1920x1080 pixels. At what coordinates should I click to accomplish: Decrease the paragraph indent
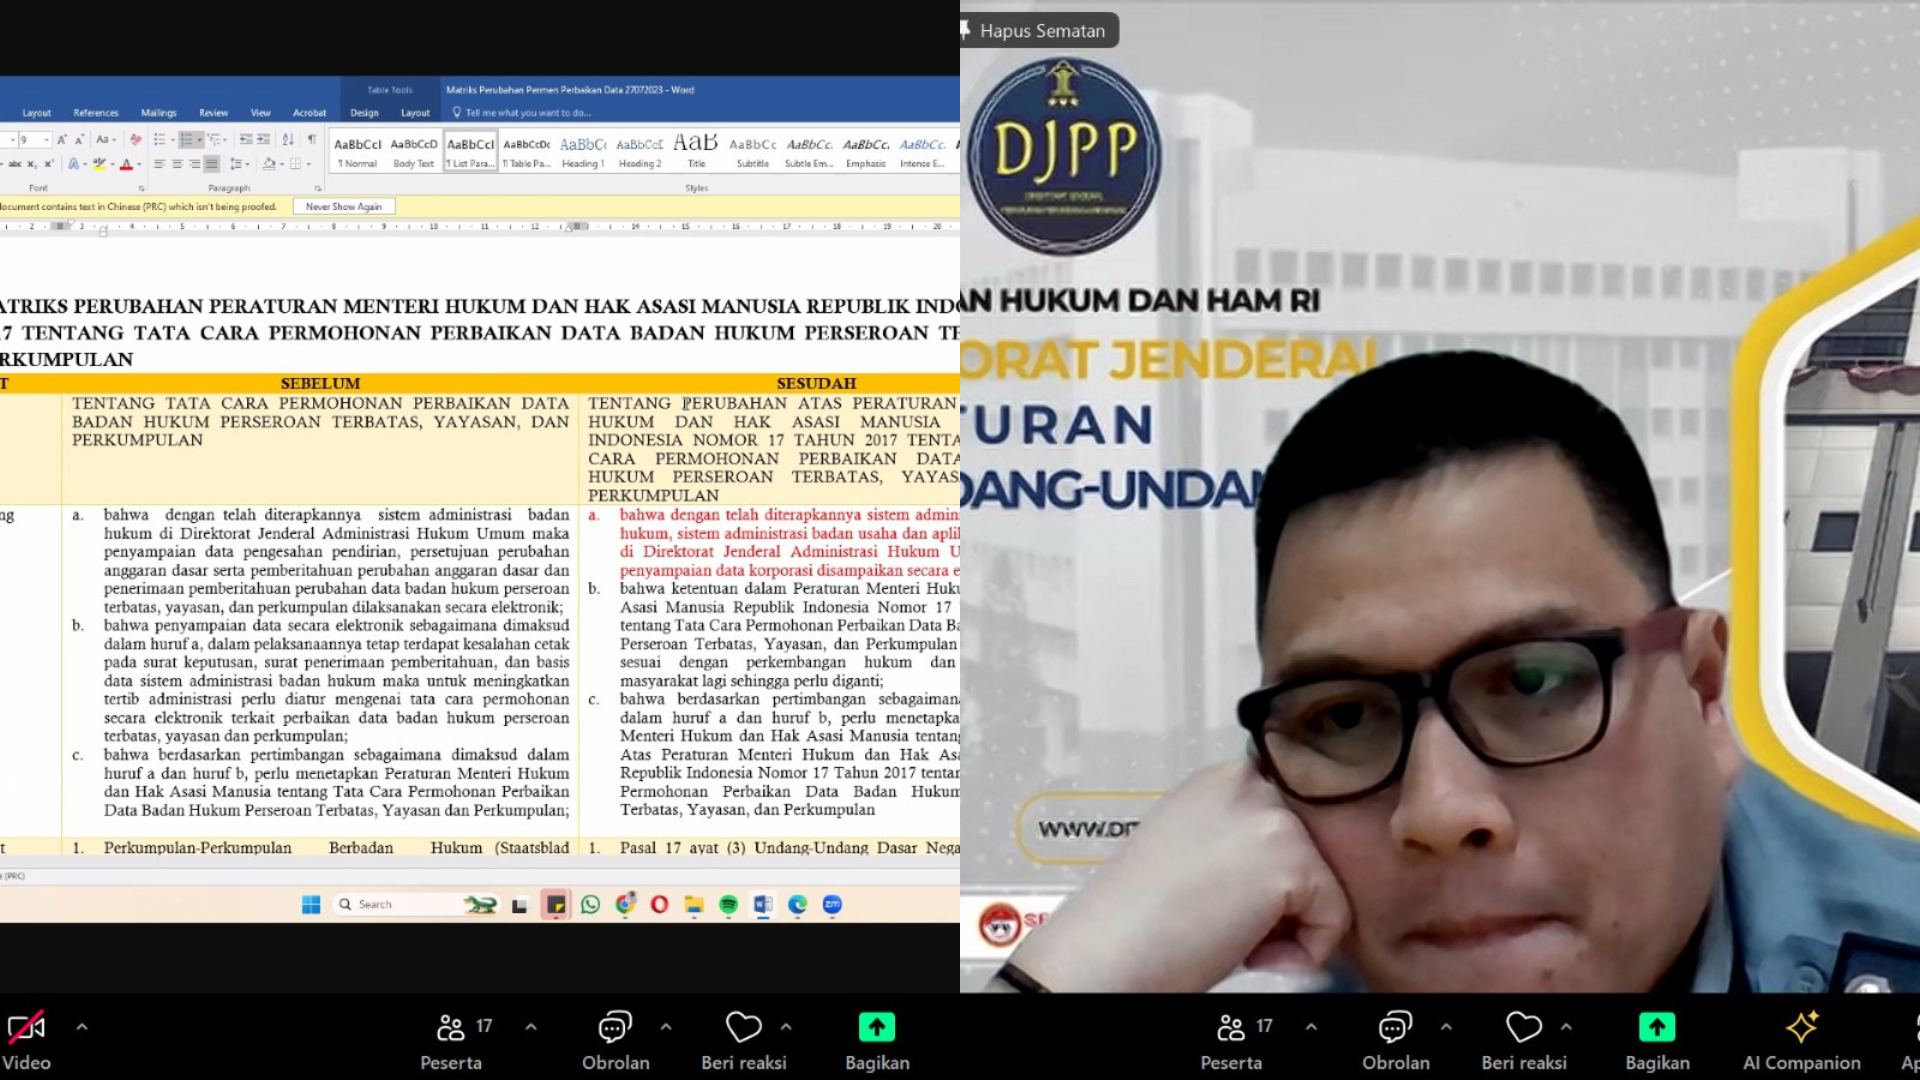tap(246, 140)
